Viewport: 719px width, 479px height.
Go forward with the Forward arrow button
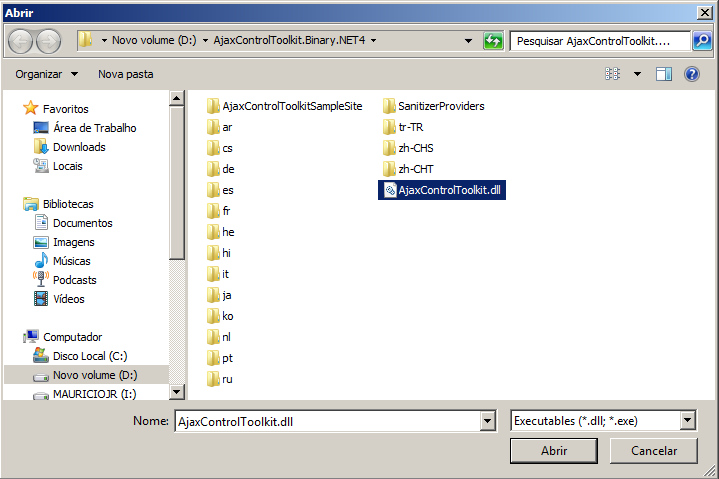[x=49, y=42]
